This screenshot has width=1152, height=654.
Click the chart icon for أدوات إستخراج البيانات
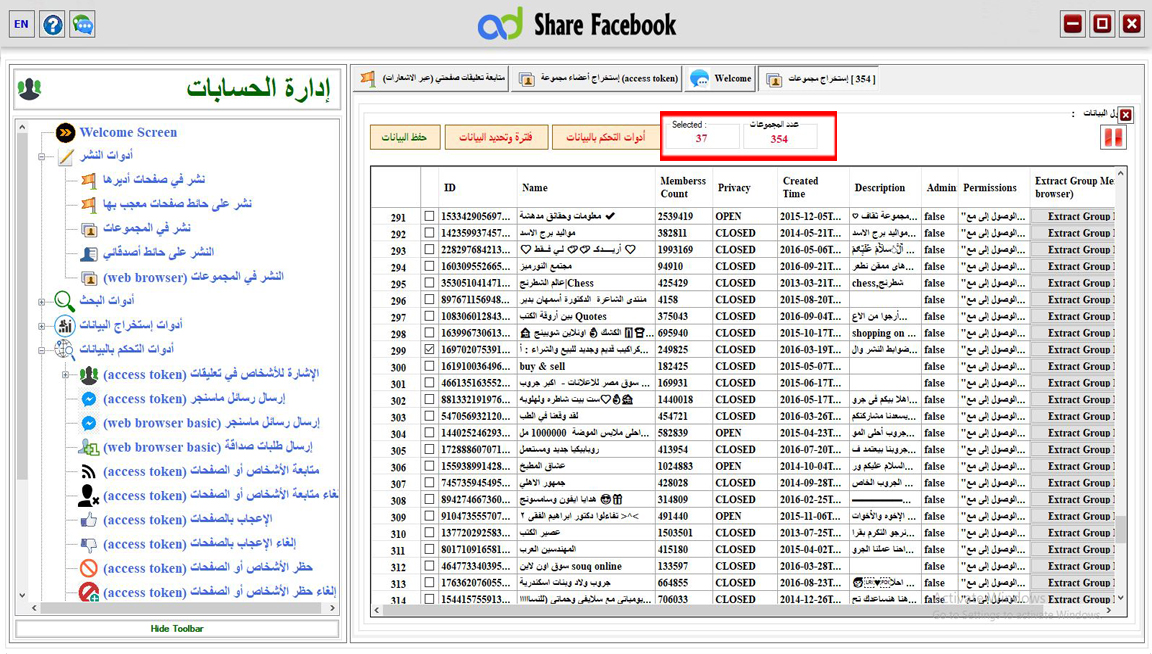pyautogui.click(x=65, y=325)
